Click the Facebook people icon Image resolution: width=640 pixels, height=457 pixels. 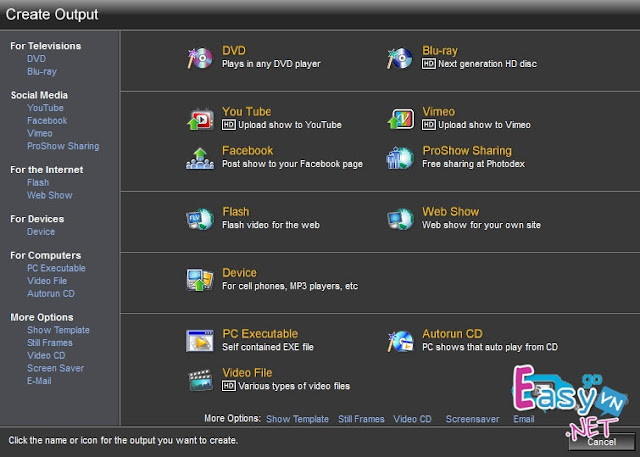[200, 158]
